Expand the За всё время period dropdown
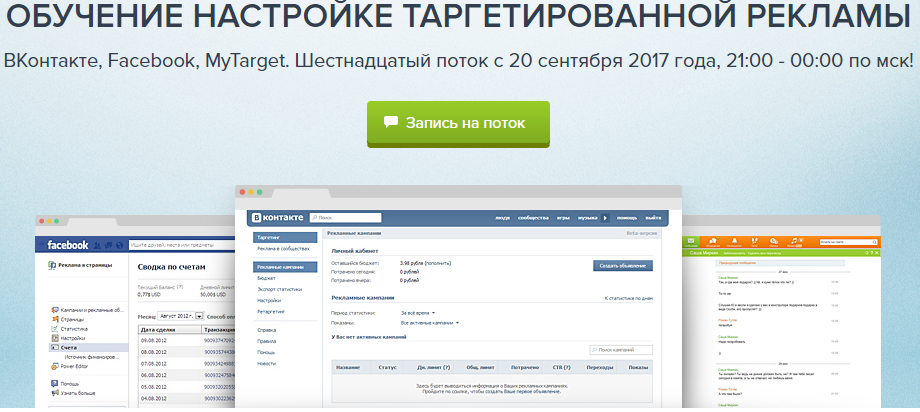 point(420,314)
